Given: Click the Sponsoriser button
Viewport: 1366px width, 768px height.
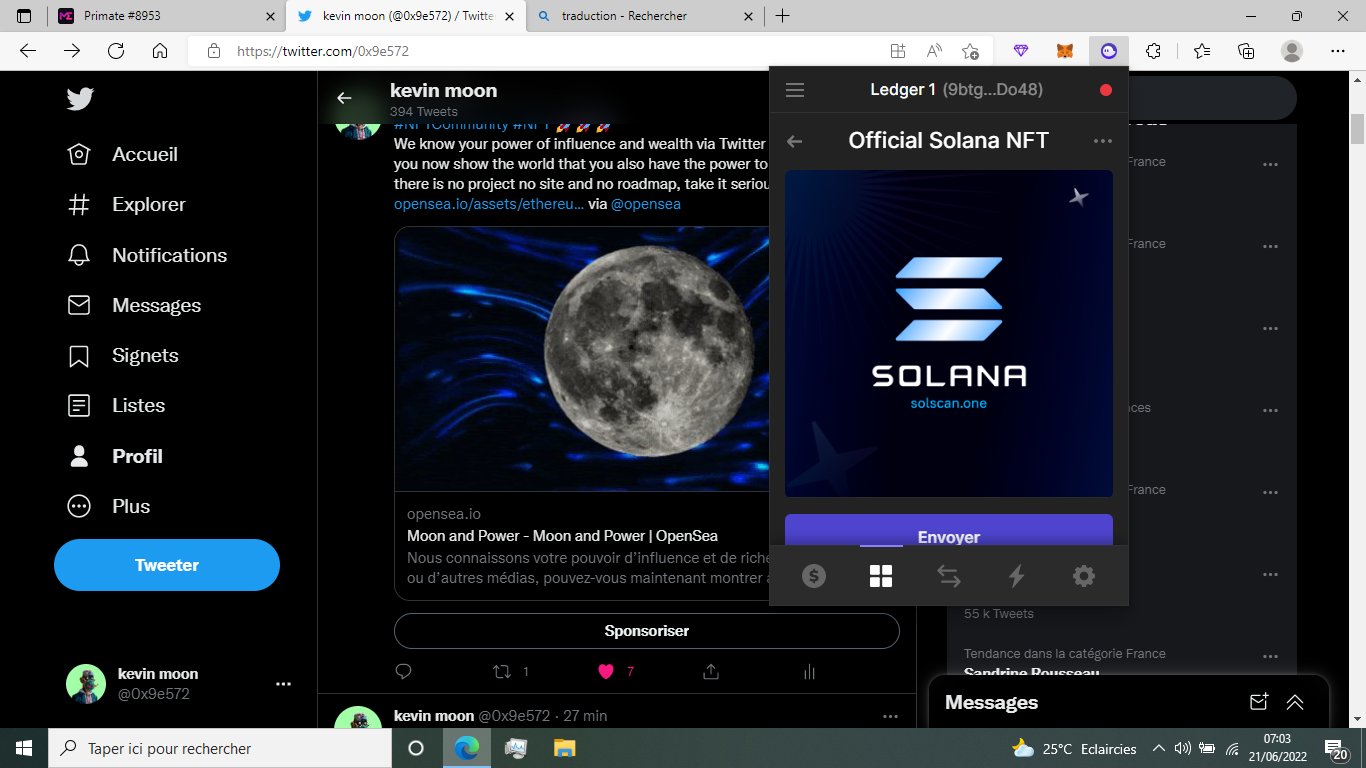Looking at the screenshot, I should pyautogui.click(x=647, y=631).
